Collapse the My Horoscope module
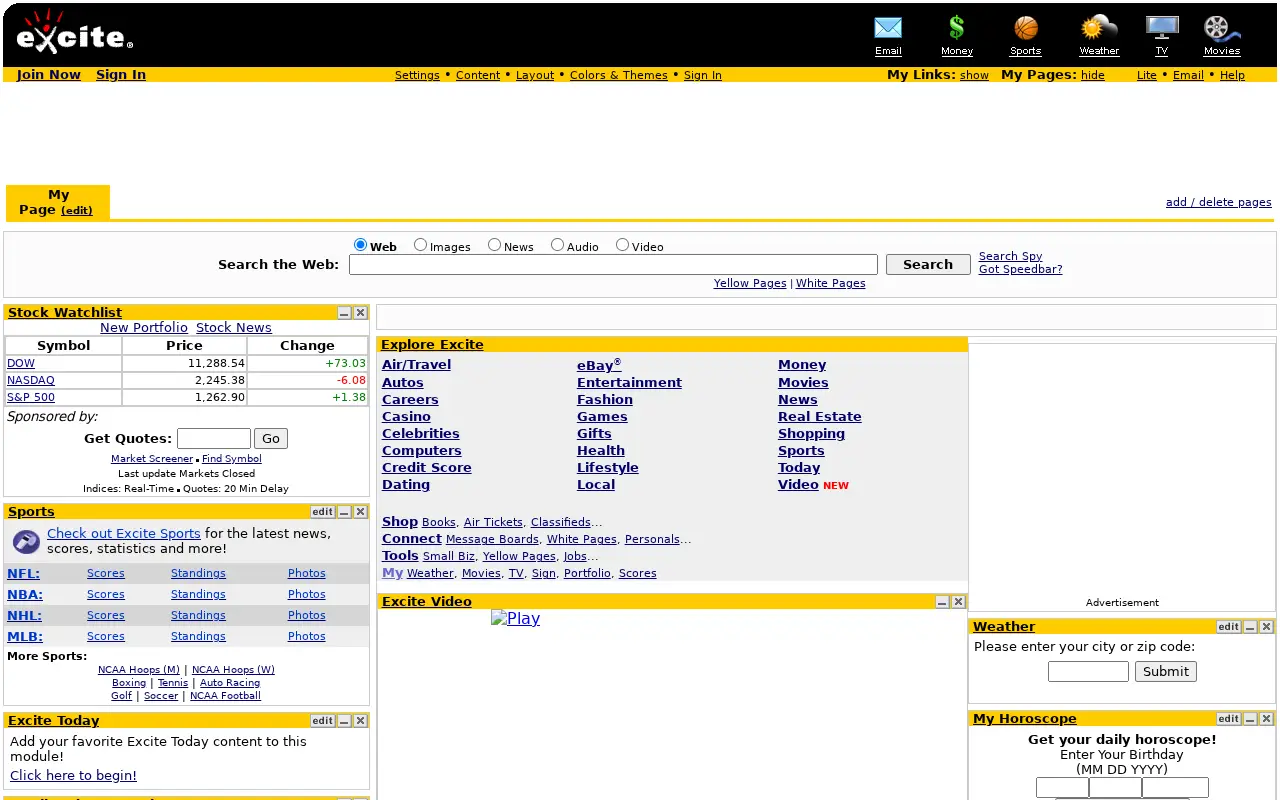The height and width of the screenshot is (800, 1280). [1250, 719]
